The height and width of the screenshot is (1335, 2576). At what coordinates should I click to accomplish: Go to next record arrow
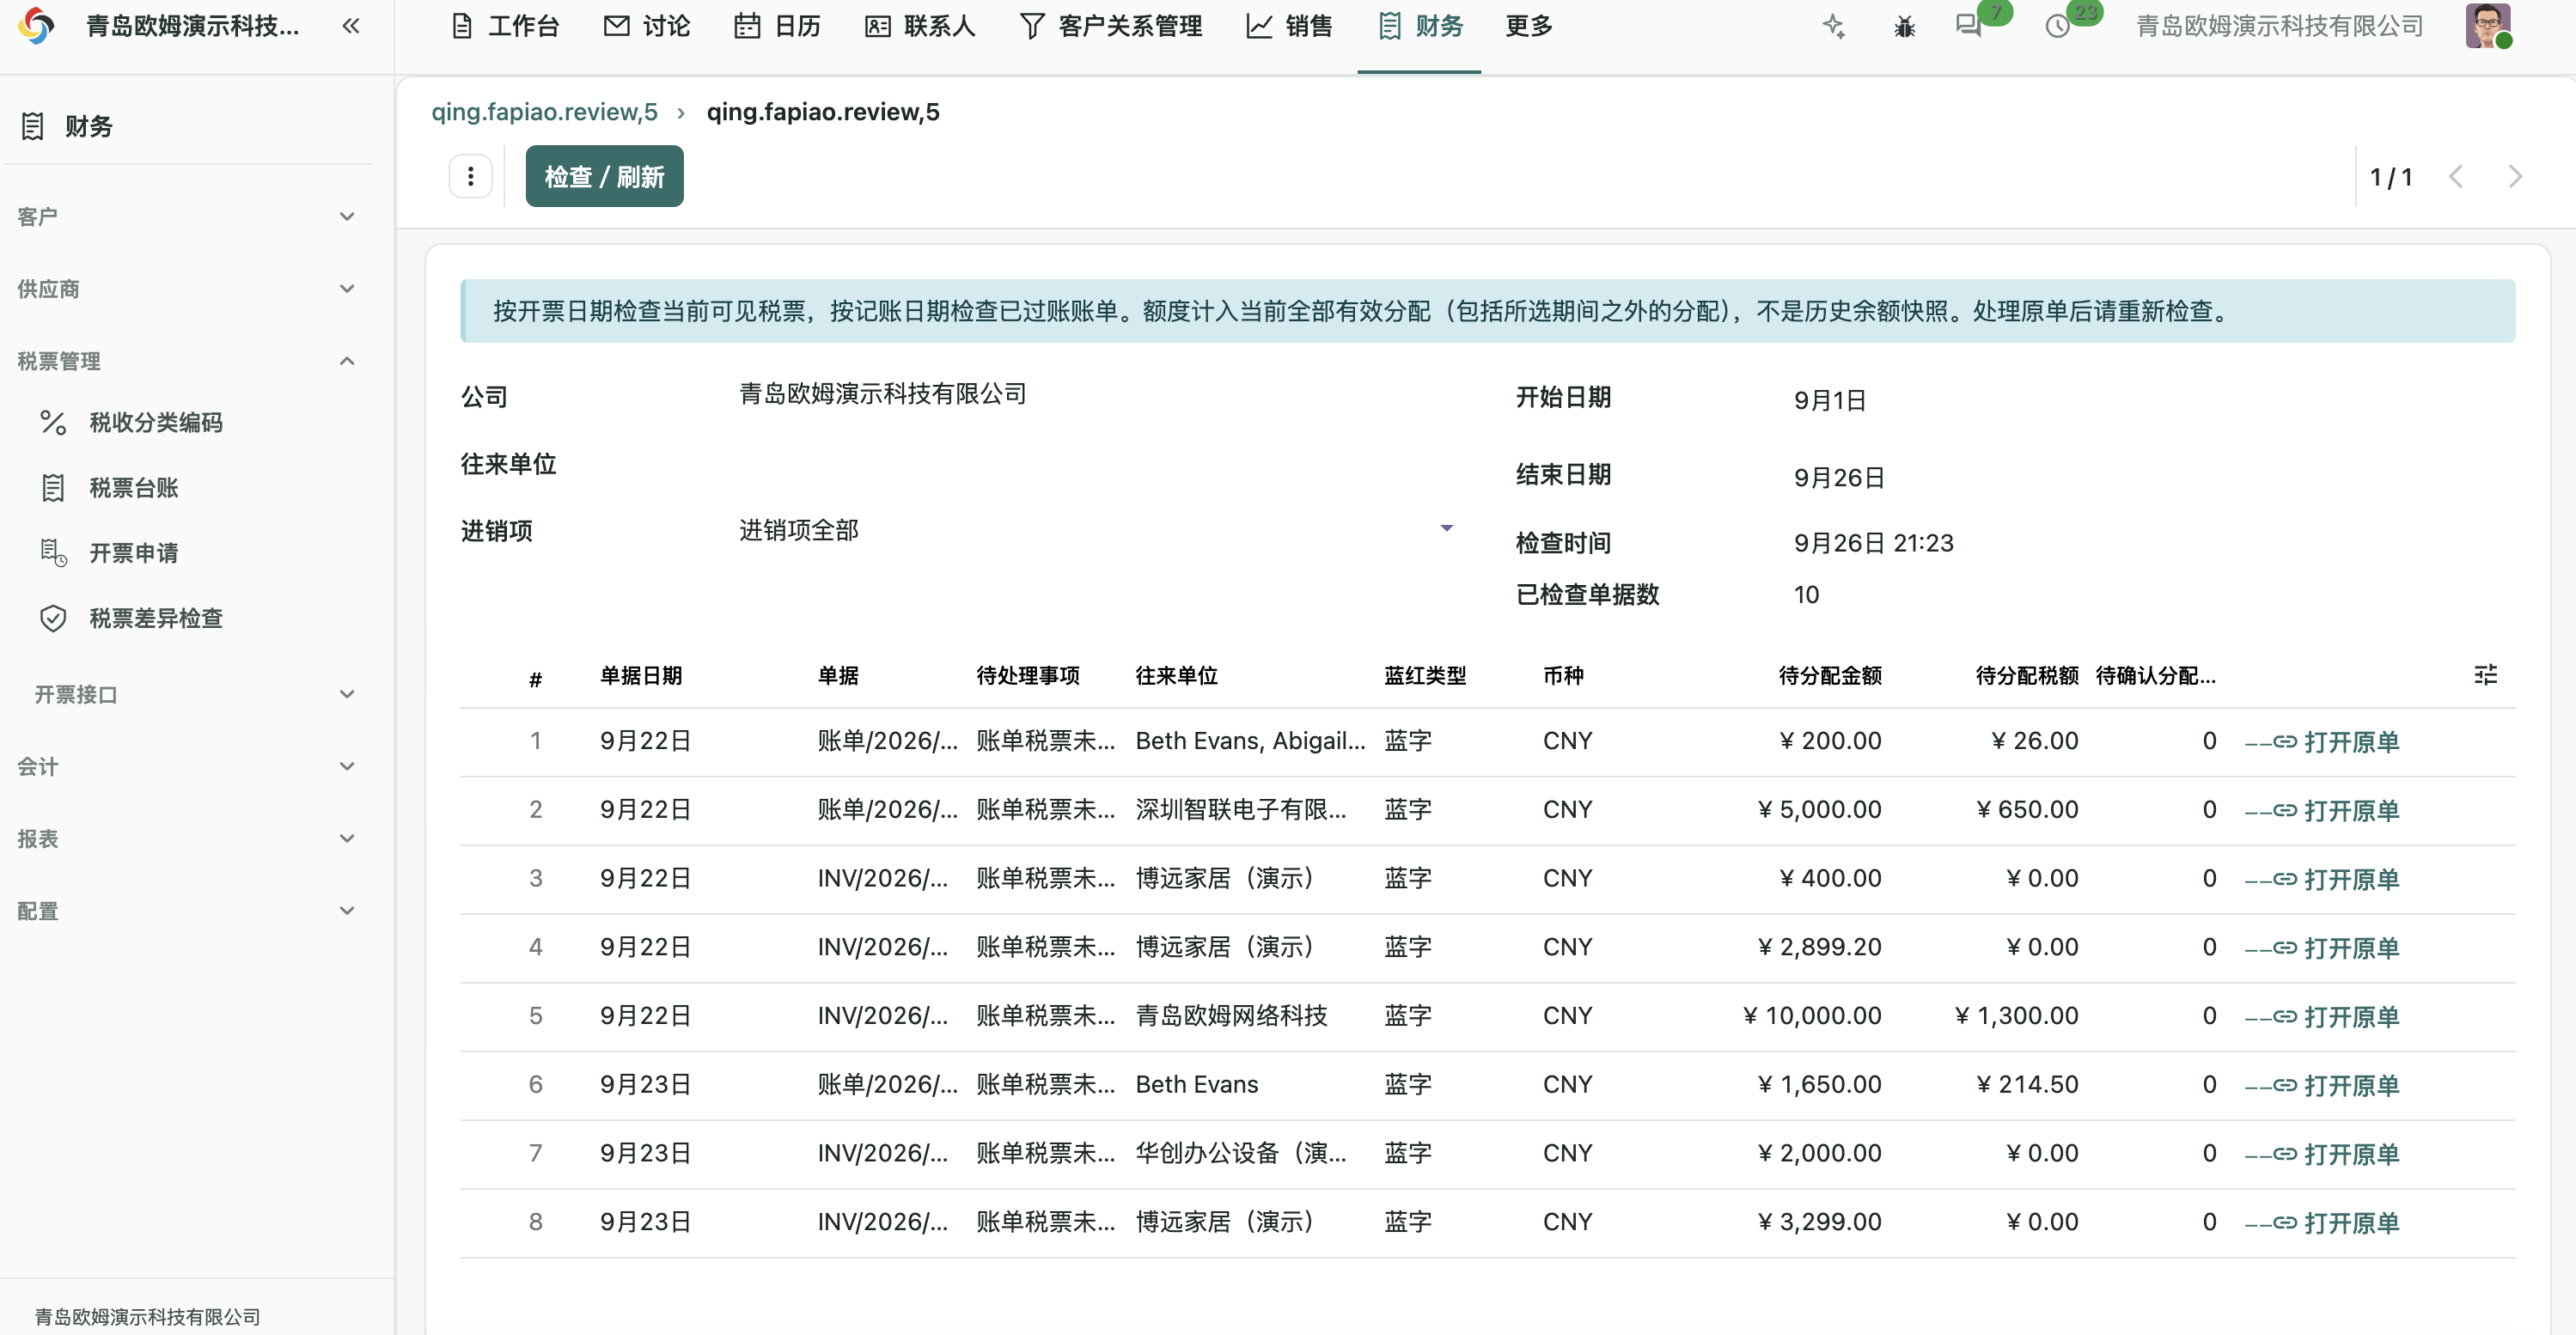click(x=2515, y=177)
